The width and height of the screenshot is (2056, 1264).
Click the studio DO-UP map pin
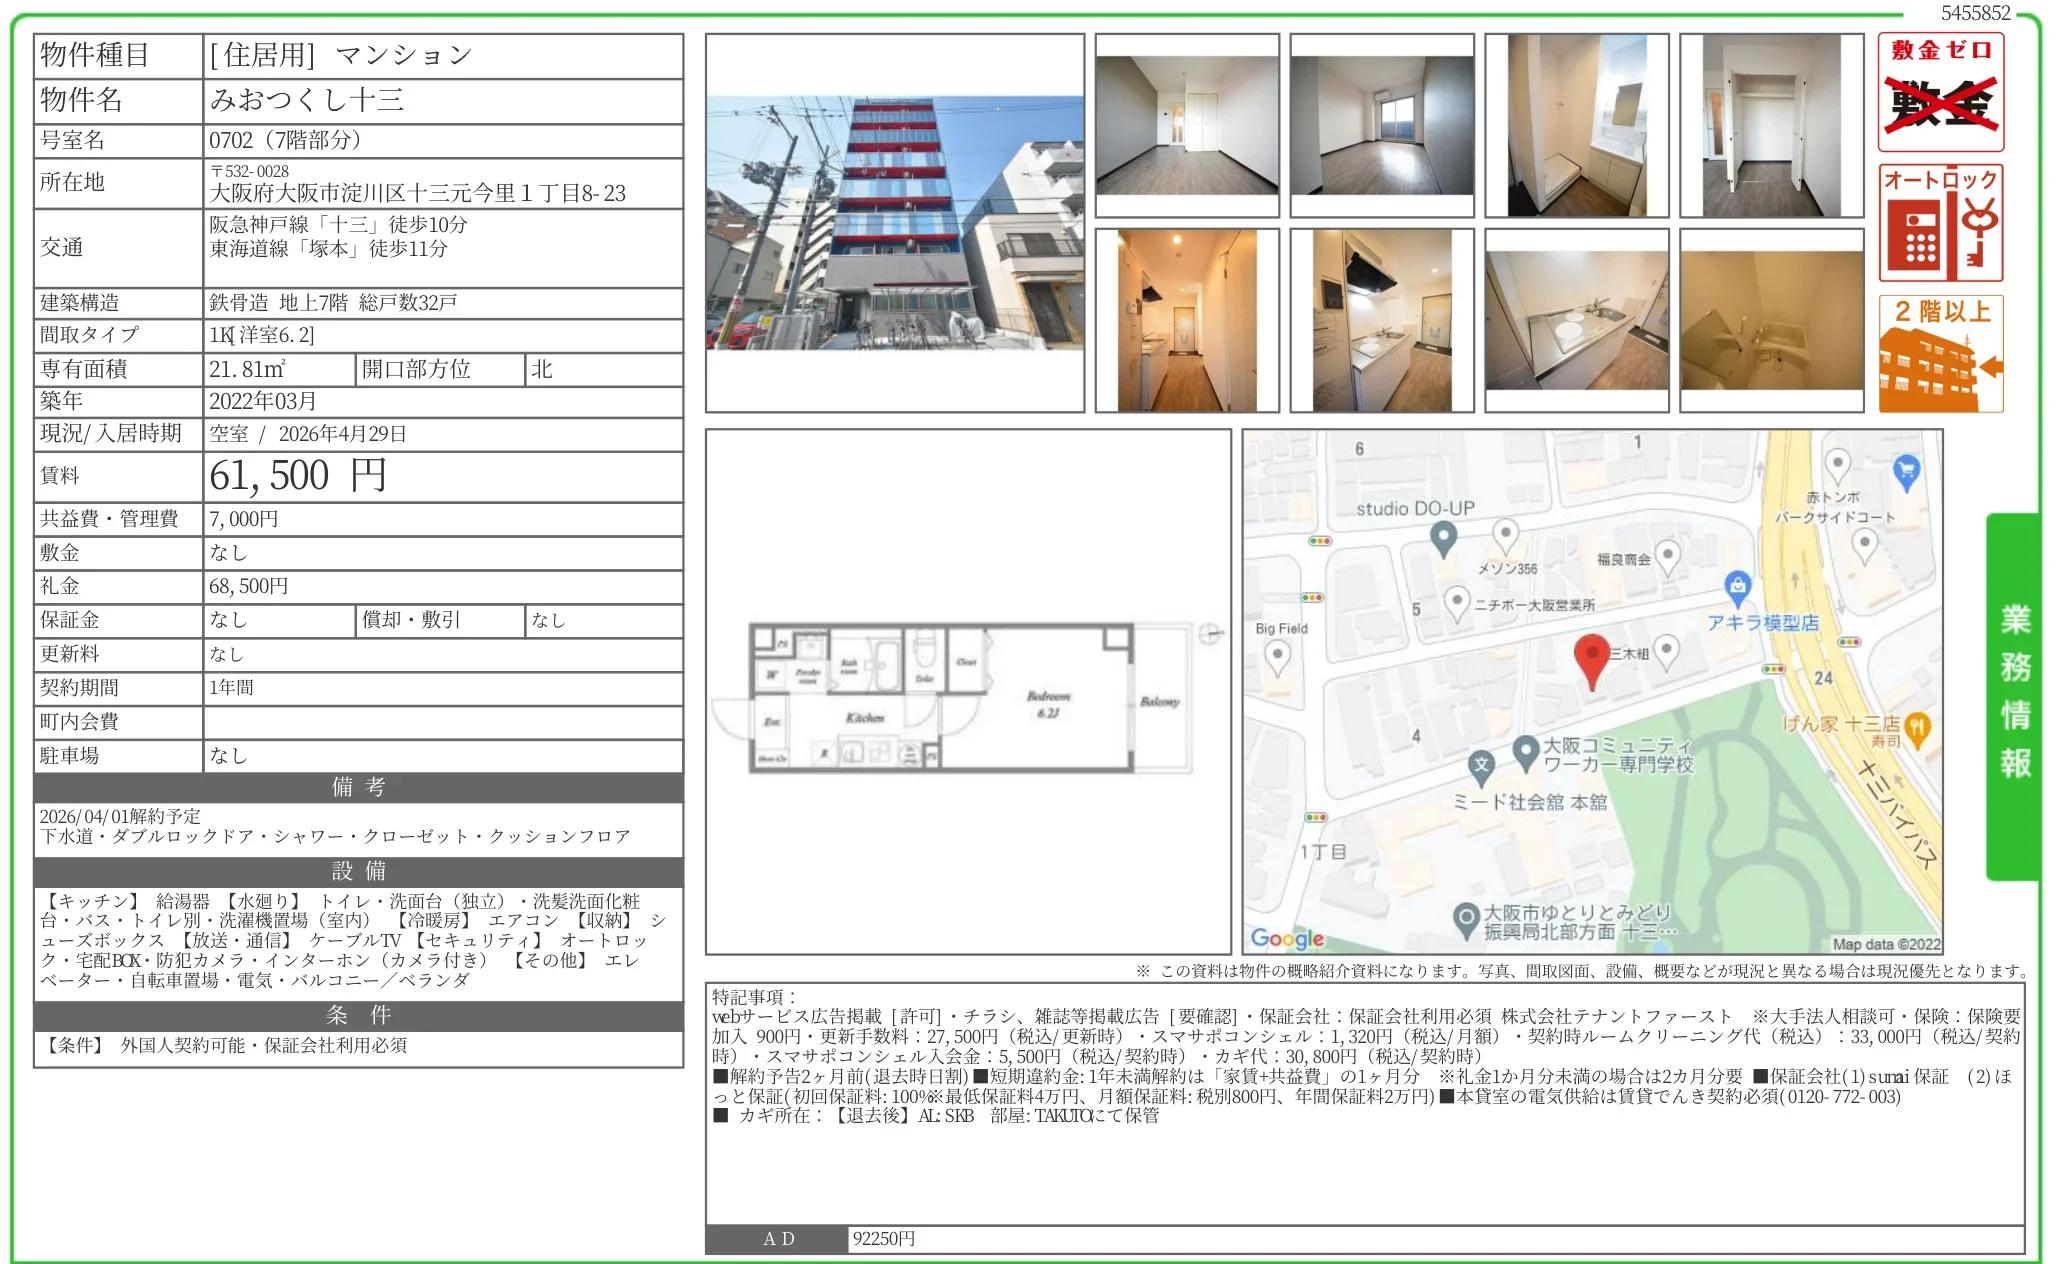point(1444,537)
